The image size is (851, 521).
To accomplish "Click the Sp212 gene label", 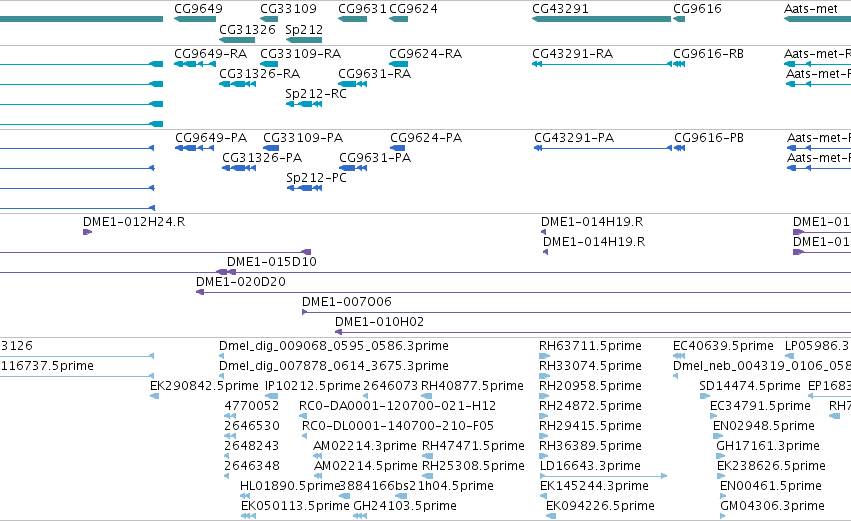I will tap(304, 29).
